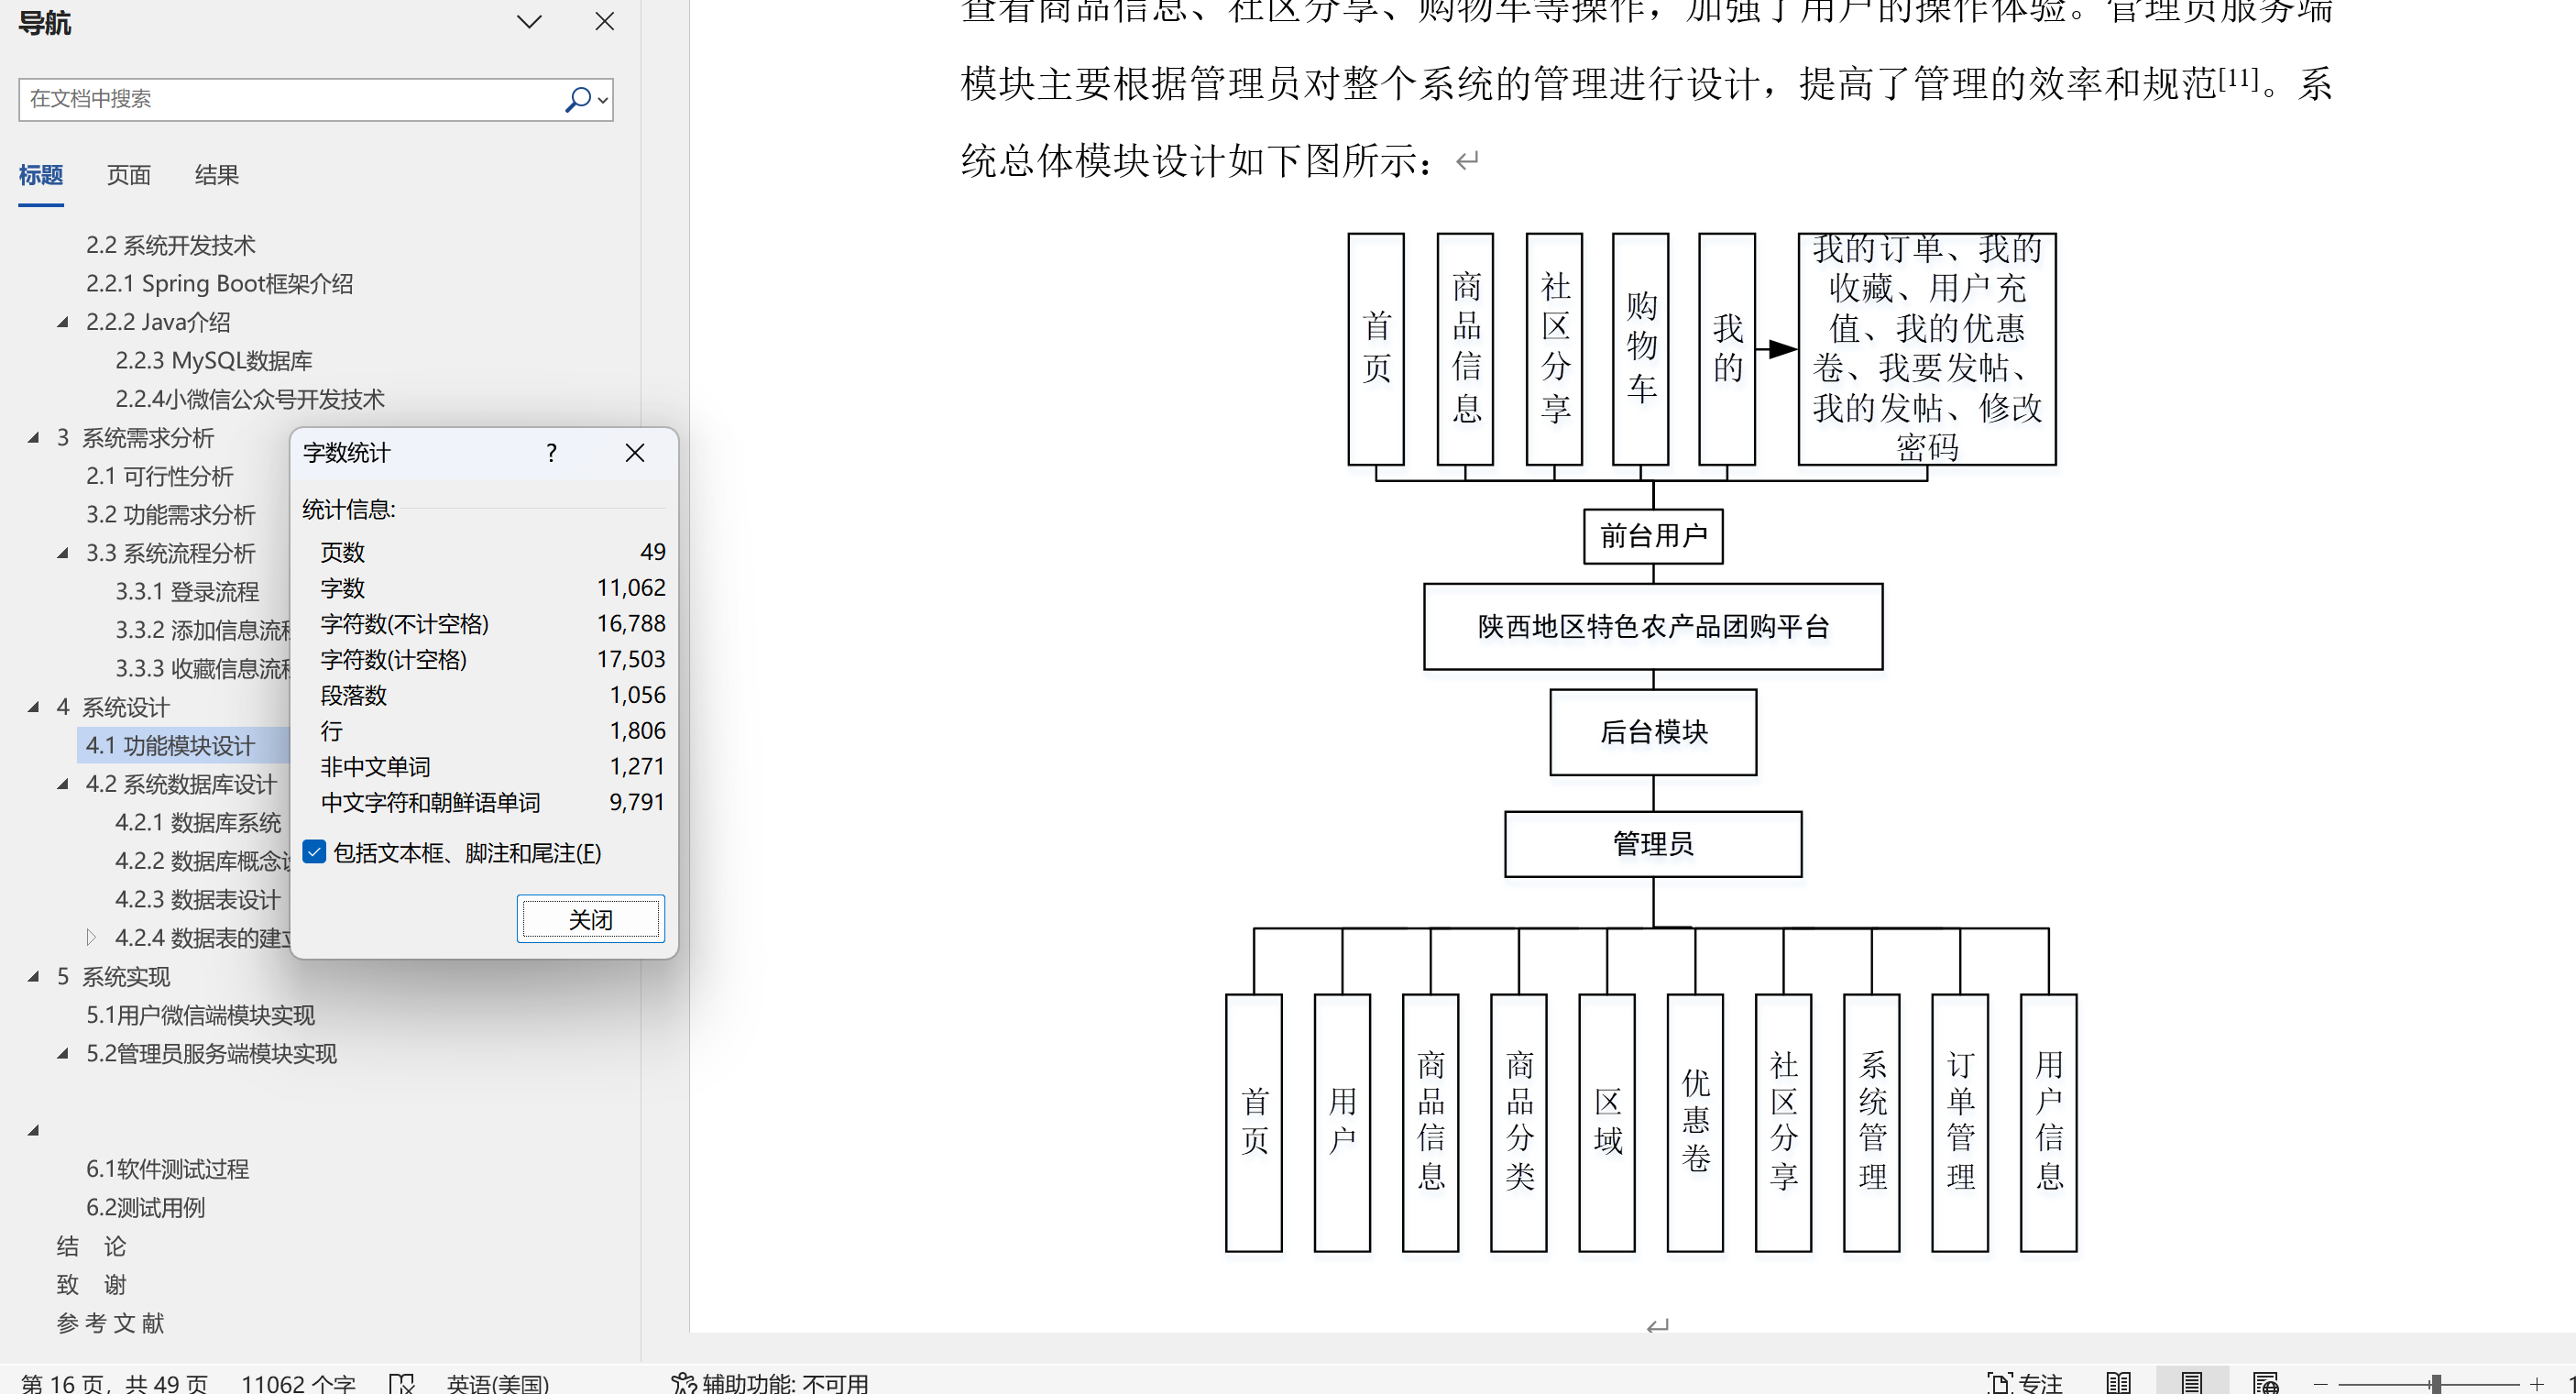Click the arrow next to 我的 box

click(x=1777, y=349)
